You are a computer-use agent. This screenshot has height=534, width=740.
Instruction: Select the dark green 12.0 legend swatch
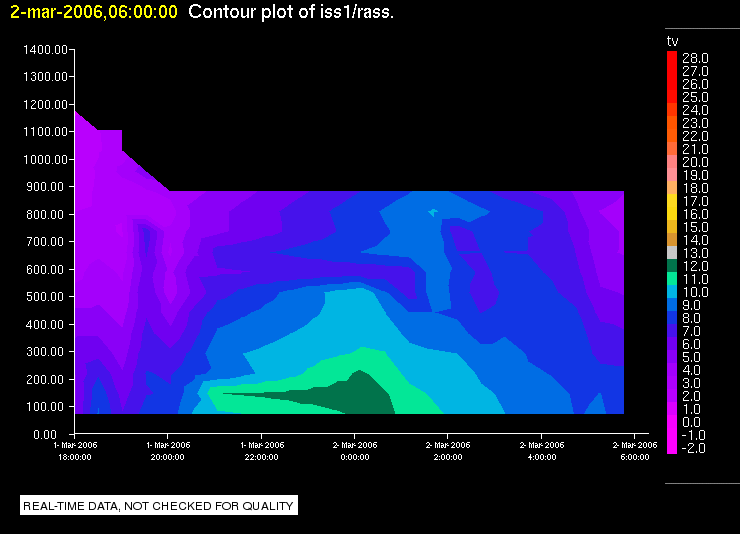click(x=672, y=266)
